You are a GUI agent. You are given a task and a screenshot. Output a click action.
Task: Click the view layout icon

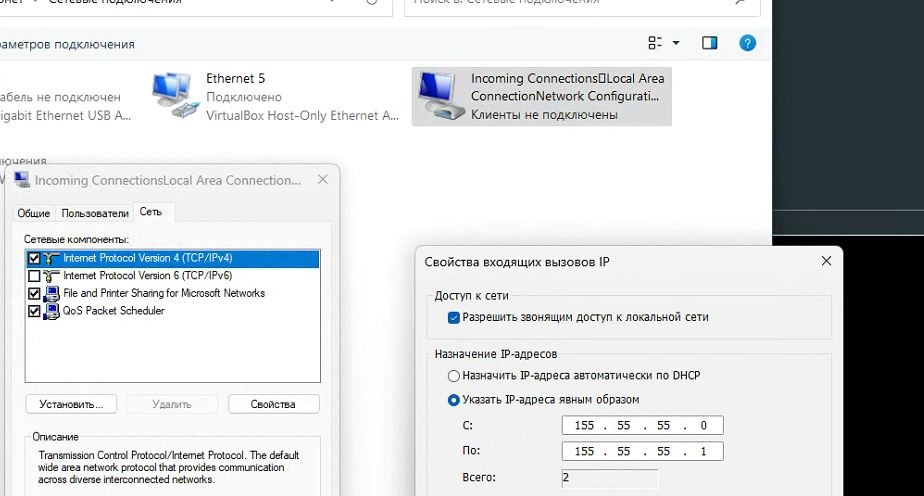[655, 43]
